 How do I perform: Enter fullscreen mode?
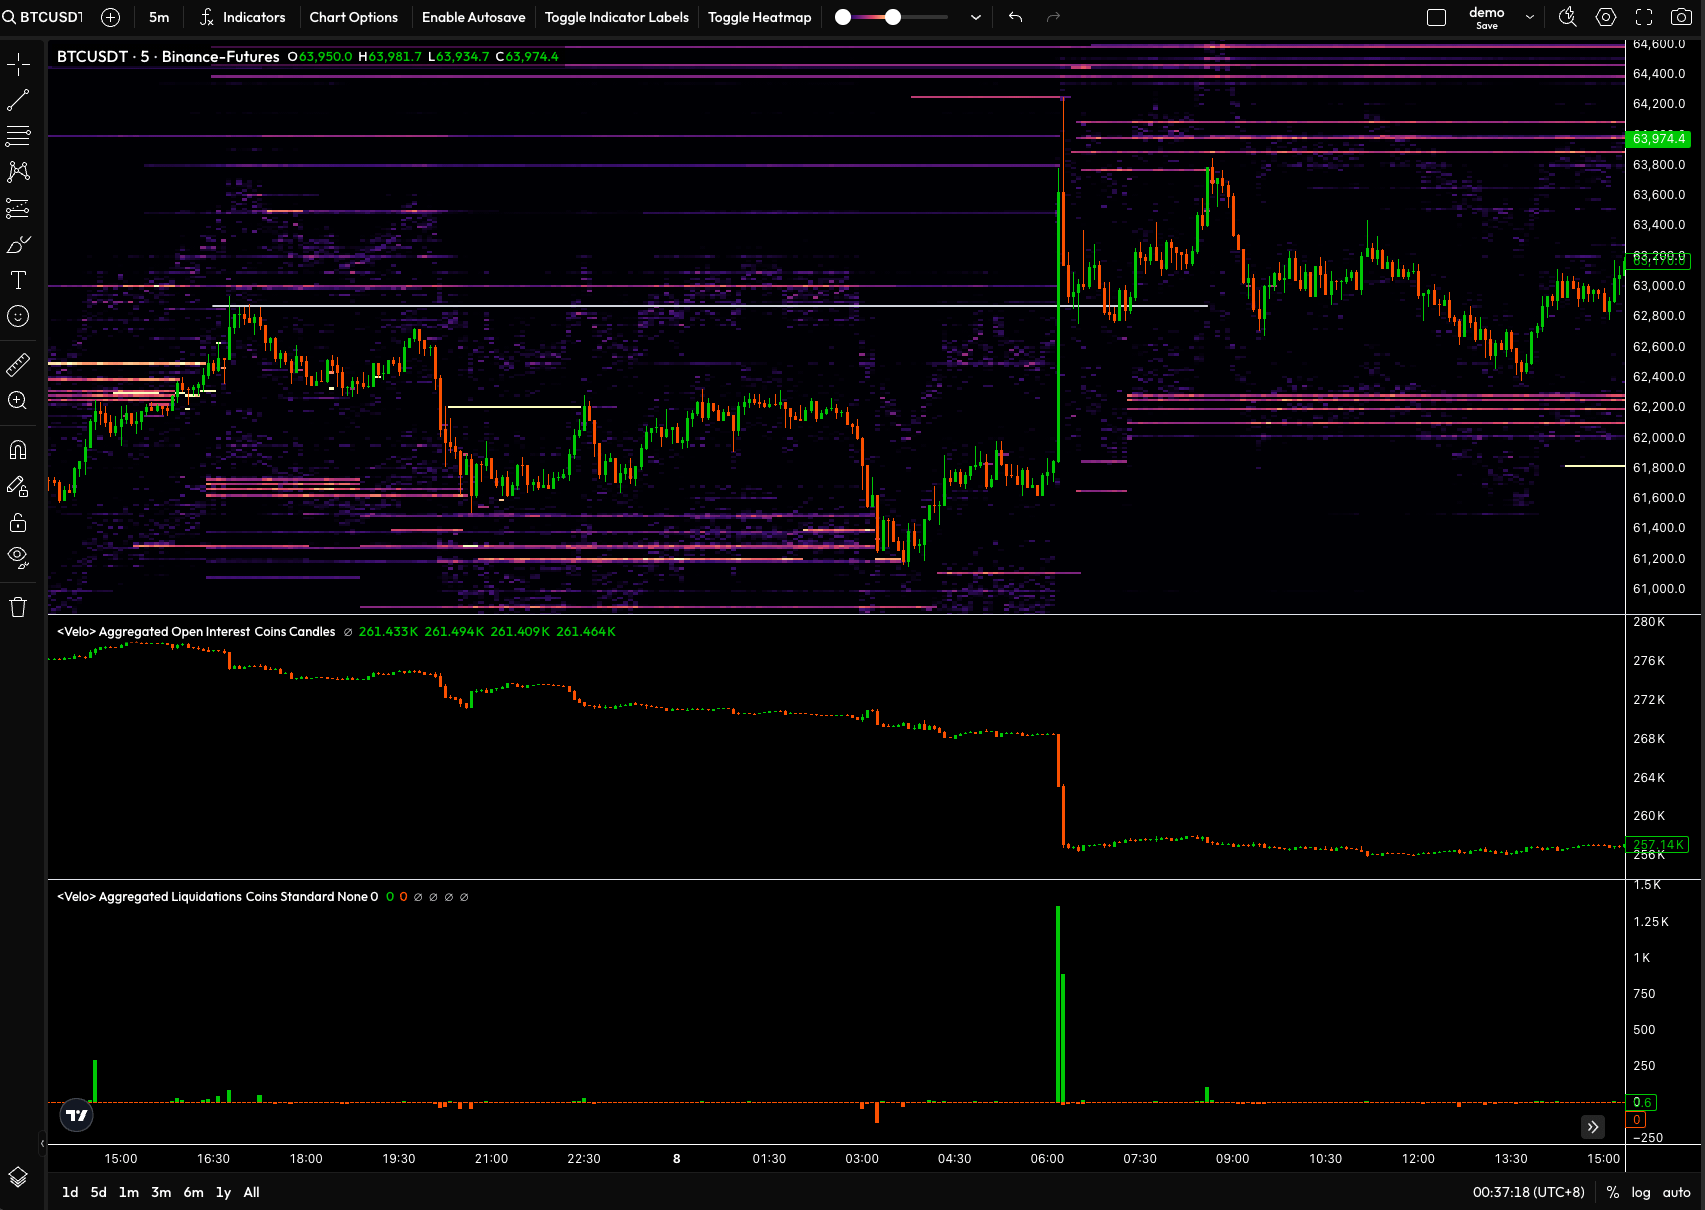[1644, 17]
